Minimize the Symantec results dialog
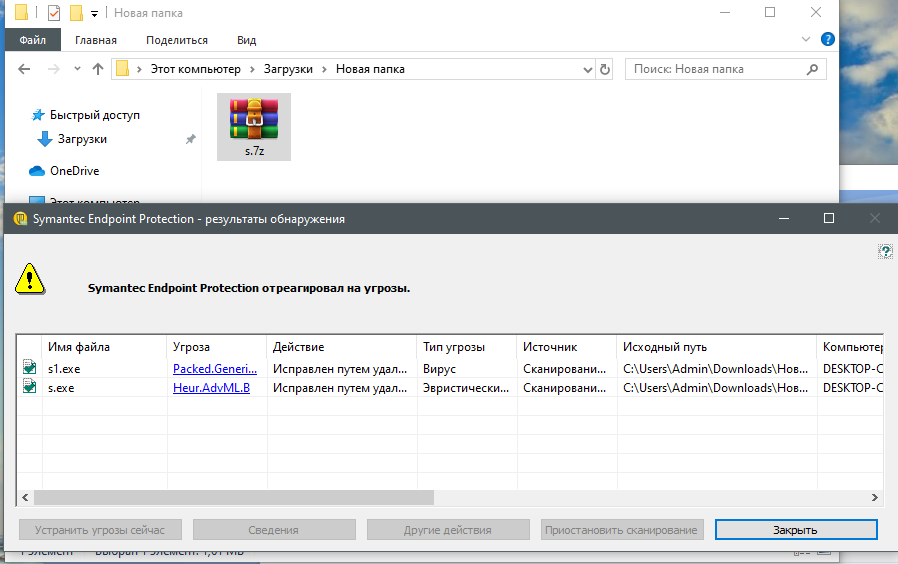The image size is (898, 564). 784,218
